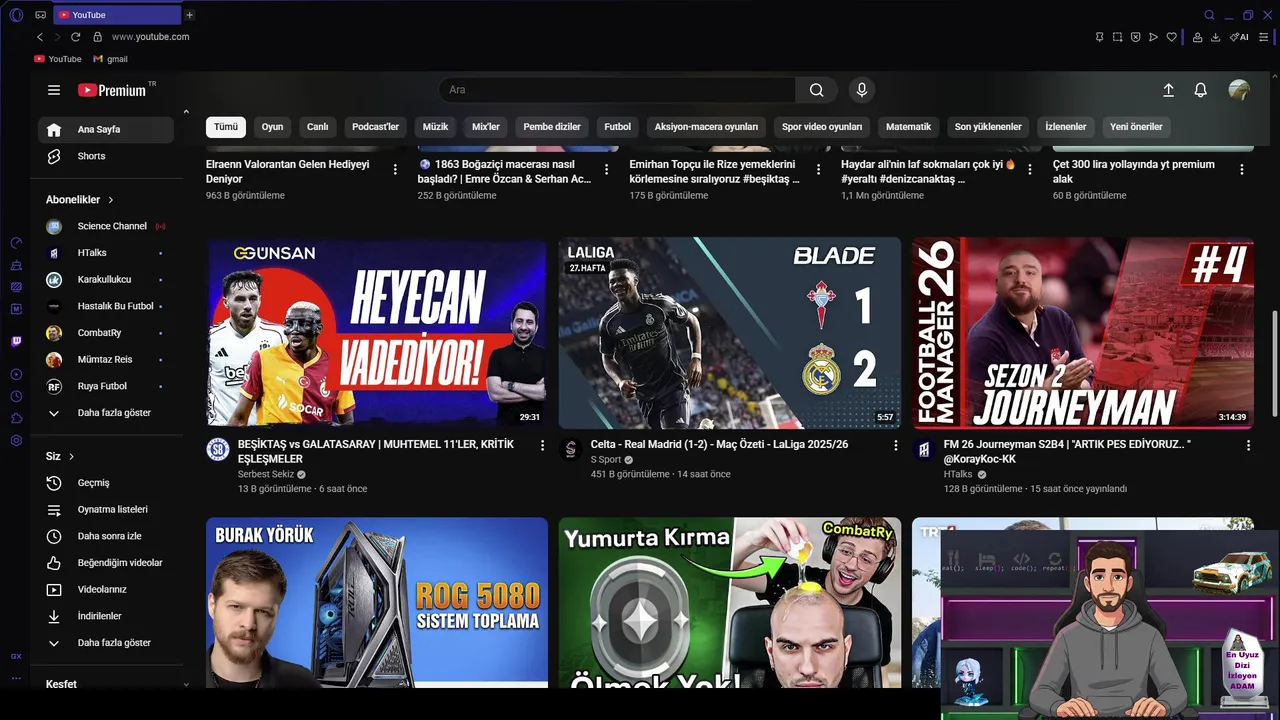Image resolution: width=1280 pixels, height=720 pixels.
Task: Open Serbest Sekiz channel avatar
Action: (x=218, y=449)
